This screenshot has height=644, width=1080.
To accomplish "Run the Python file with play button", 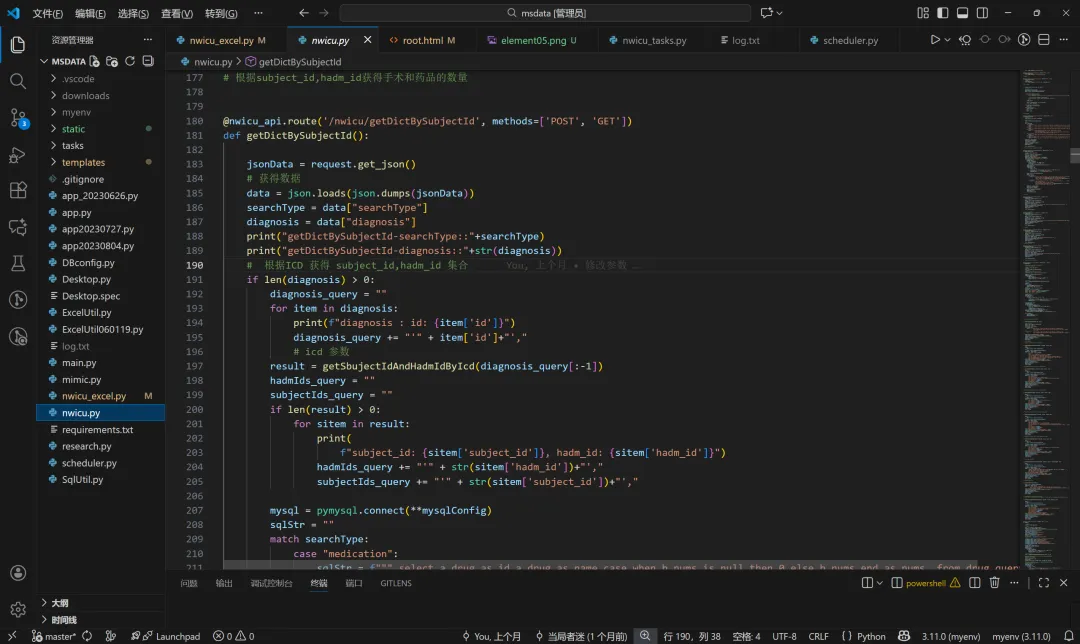I will 935,40.
